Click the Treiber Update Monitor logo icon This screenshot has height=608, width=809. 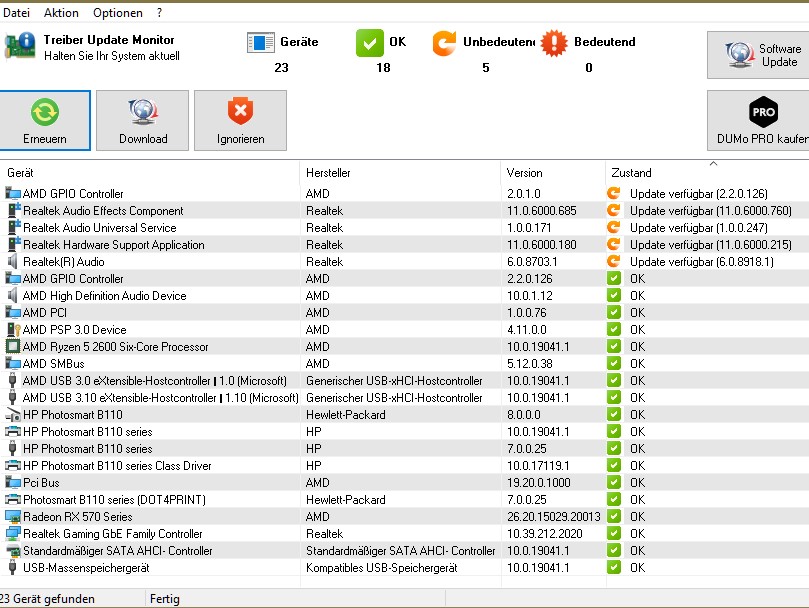click(x=20, y=45)
